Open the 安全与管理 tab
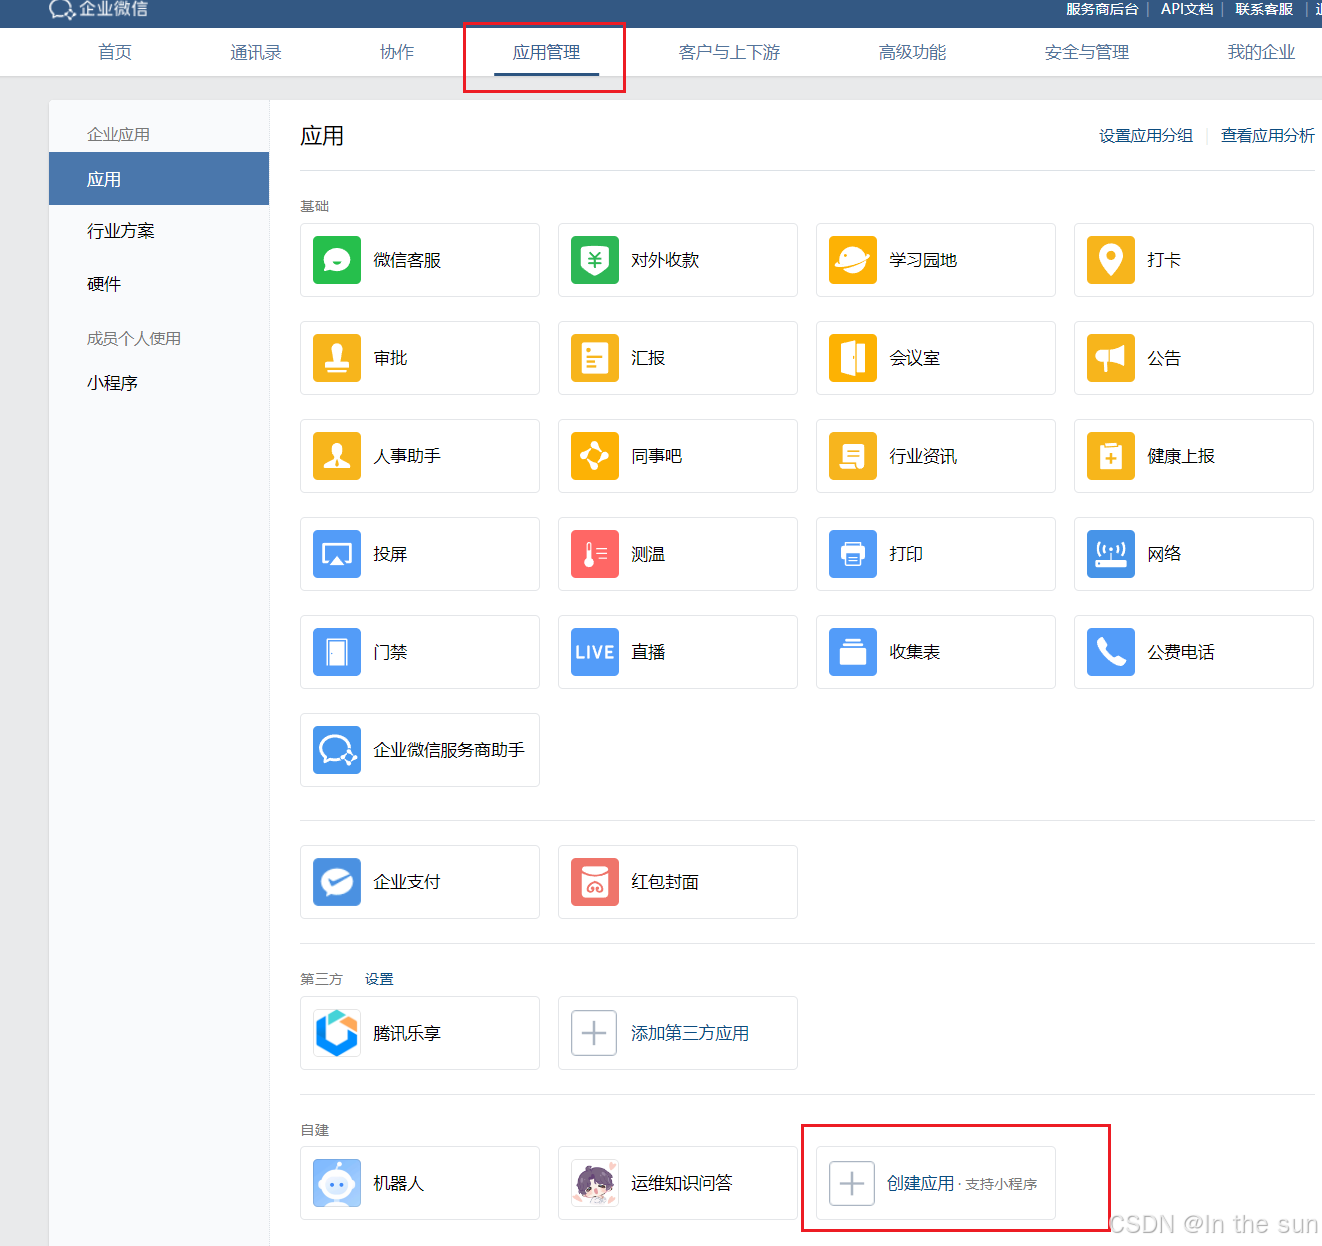Viewport: 1322px width, 1246px height. click(x=1087, y=52)
